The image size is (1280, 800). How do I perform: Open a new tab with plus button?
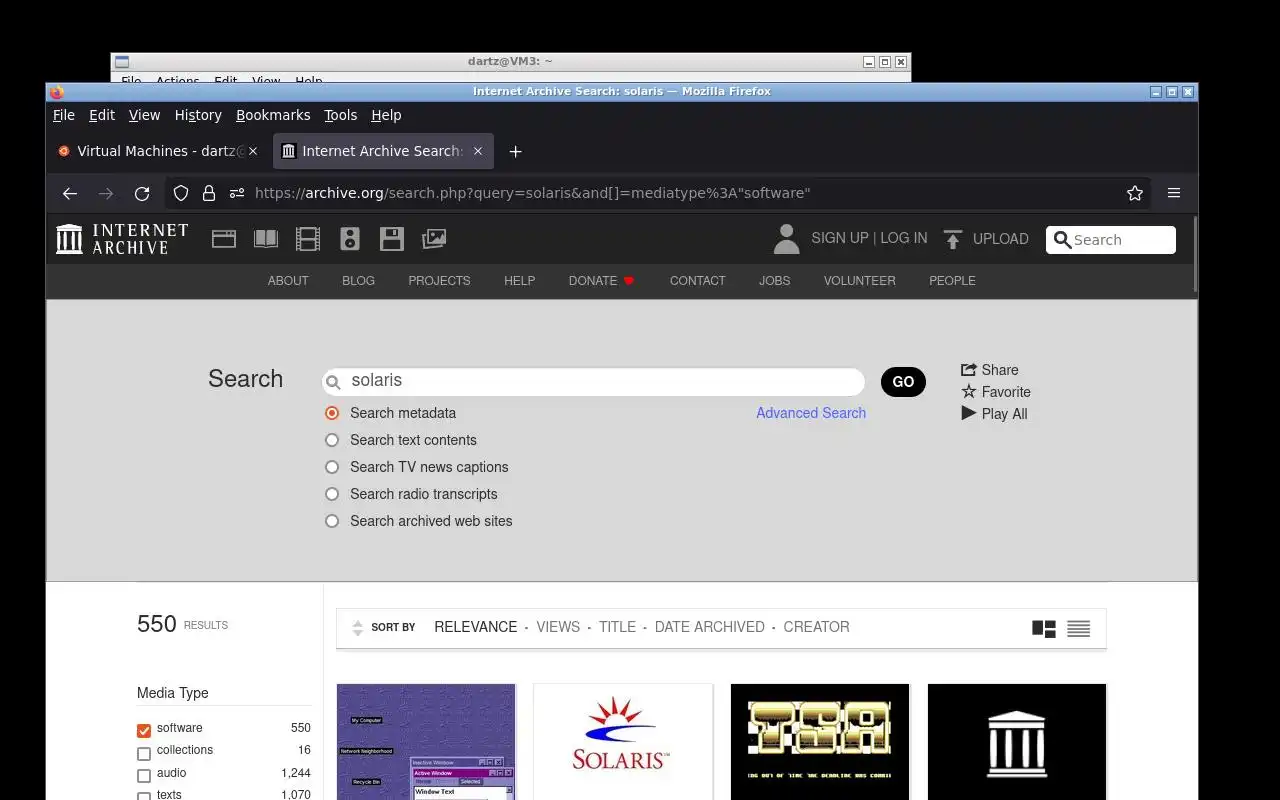tap(515, 151)
